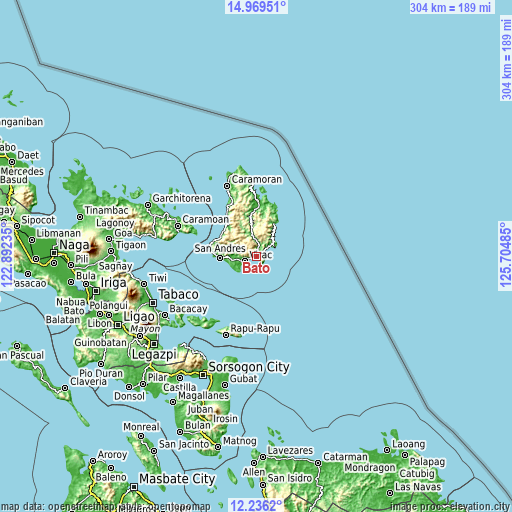Click the vertical "304 km = 189 mi" scale label
The height and width of the screenshot is (512, 512).
pos(506,59)
